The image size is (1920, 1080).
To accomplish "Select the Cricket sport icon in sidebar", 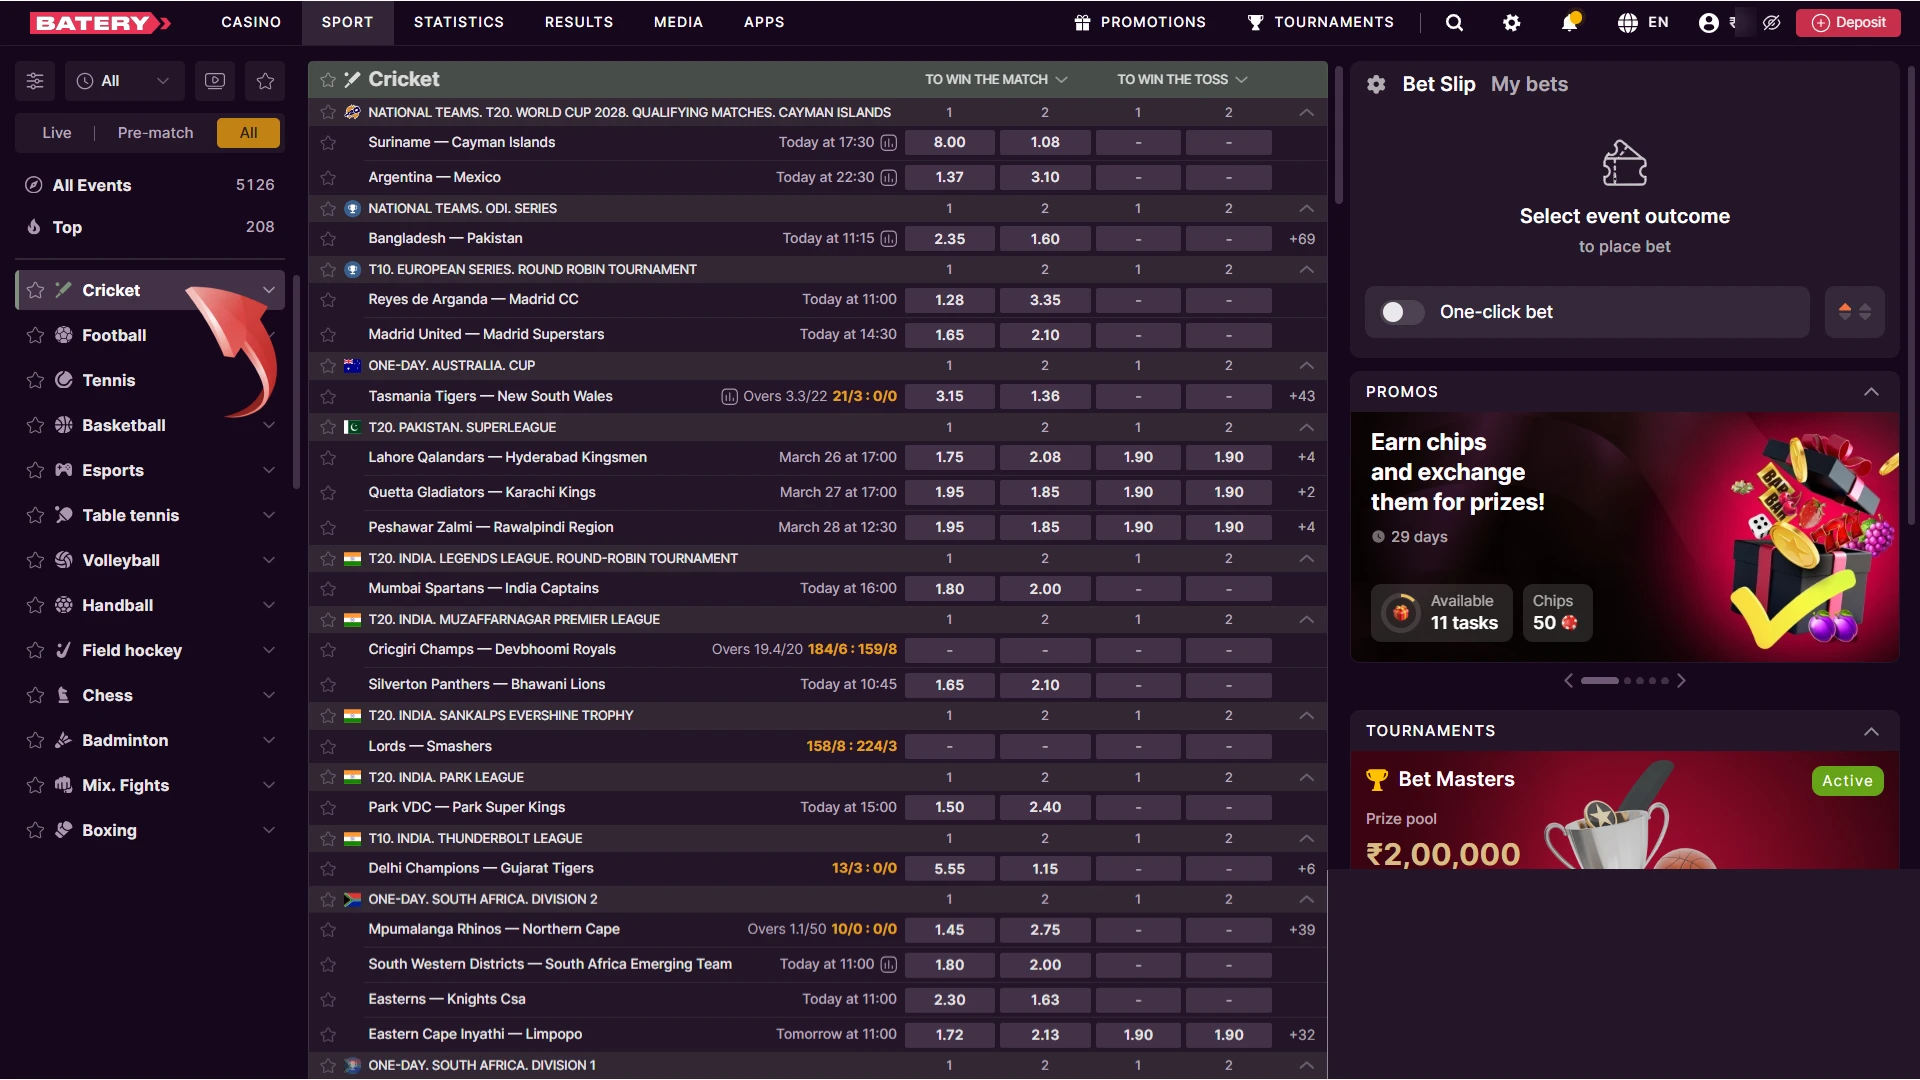I will point(62,290).
